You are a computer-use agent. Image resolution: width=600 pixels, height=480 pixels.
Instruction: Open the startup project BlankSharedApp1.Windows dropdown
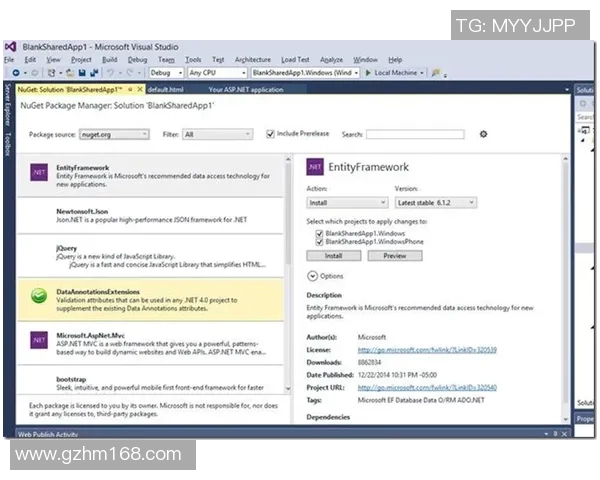(x=305, y=73)
